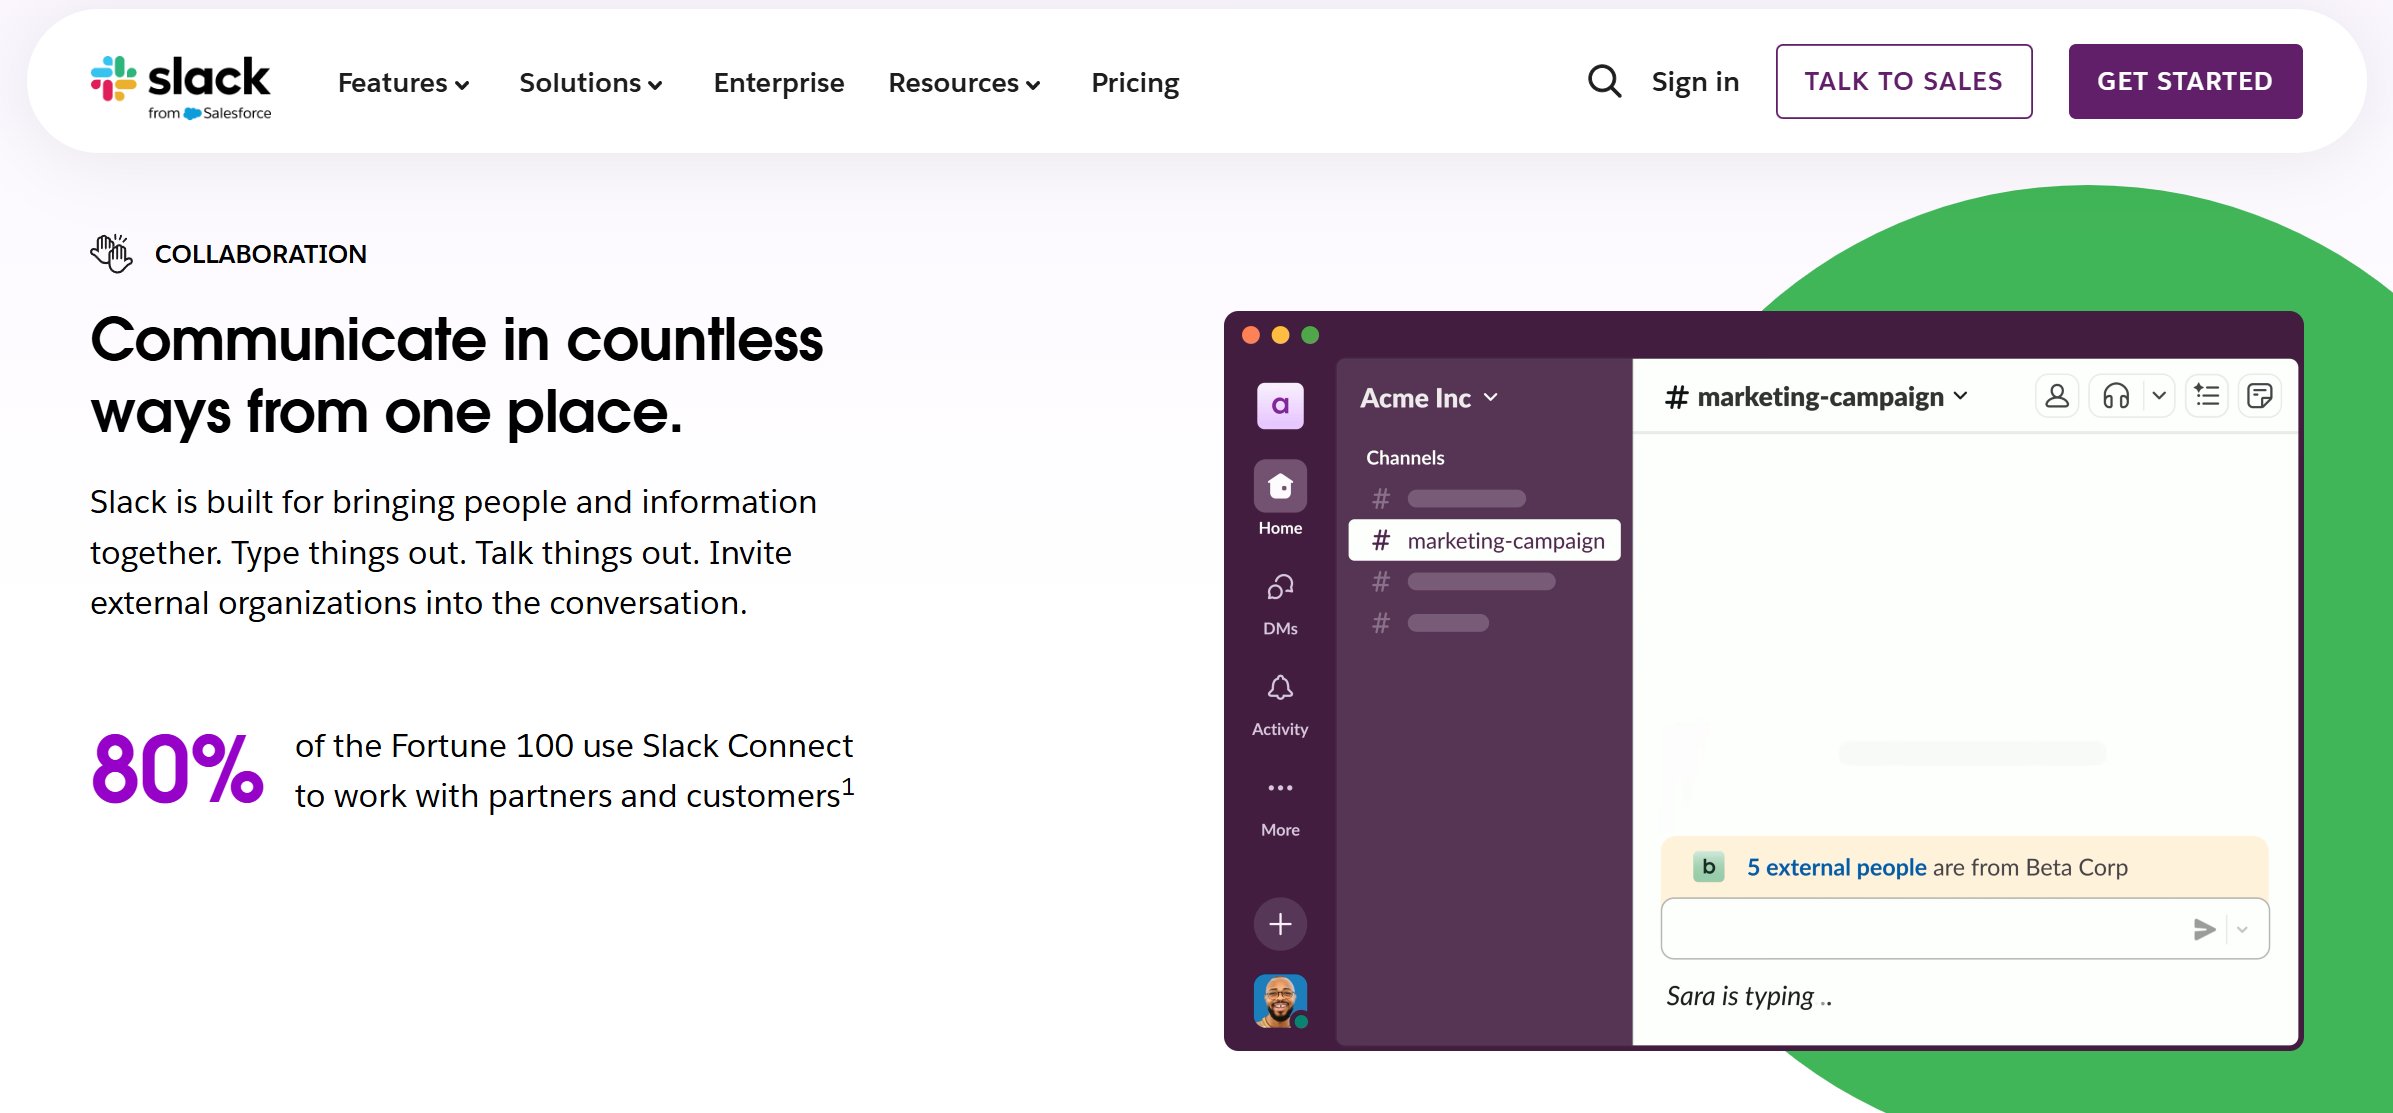Open the marketing-campaign channel title dropdown
Screen dimensions: 2393x1113
tap(1817, 397)
